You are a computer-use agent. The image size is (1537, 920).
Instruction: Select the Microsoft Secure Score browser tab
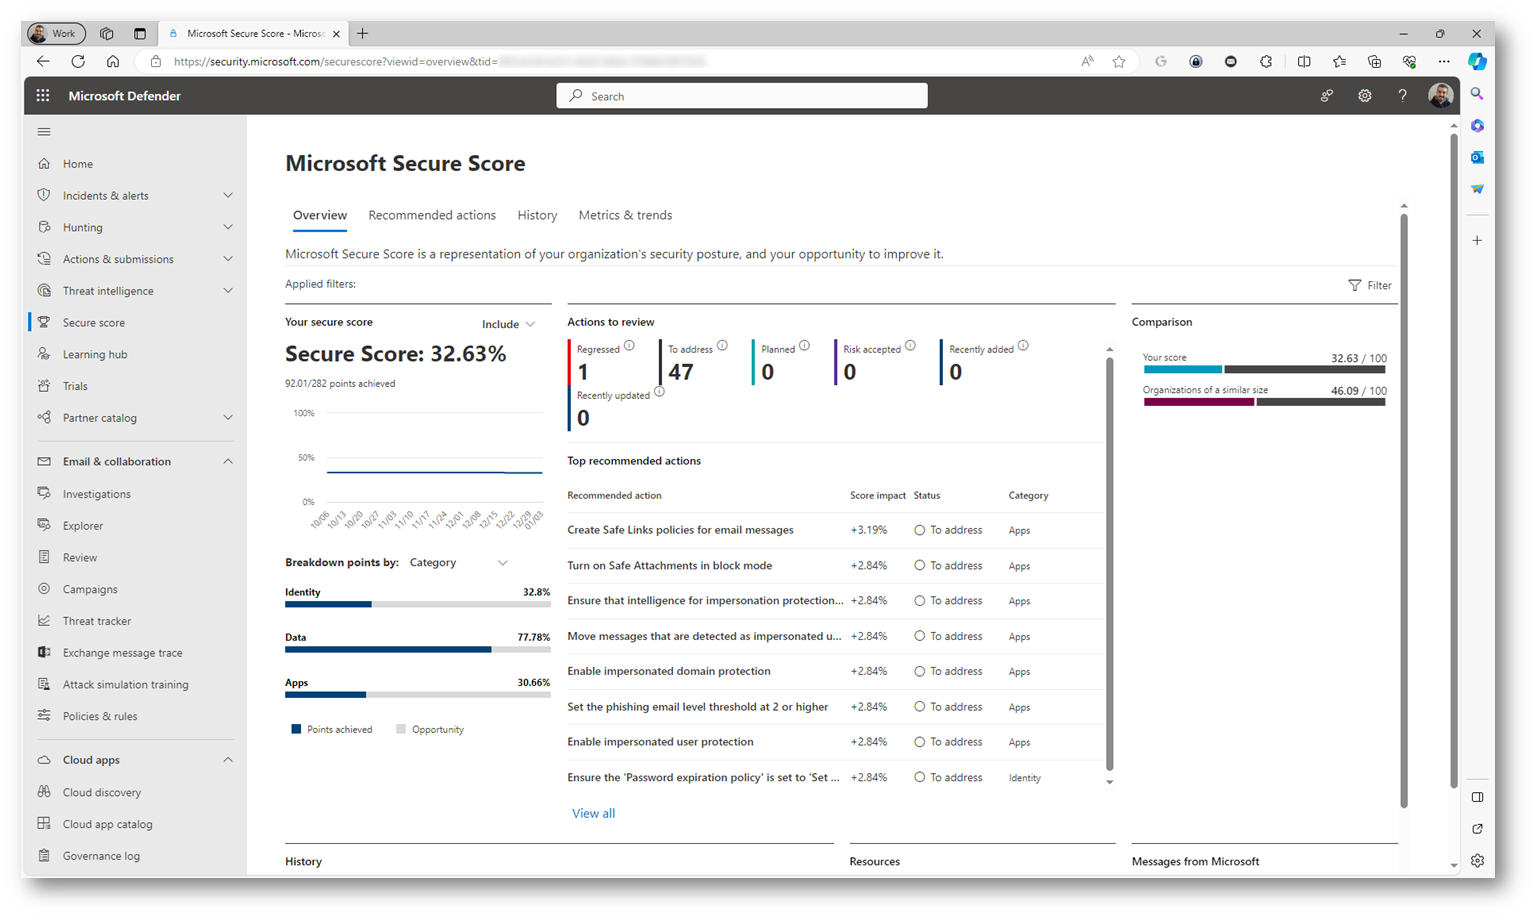point(254,33)
